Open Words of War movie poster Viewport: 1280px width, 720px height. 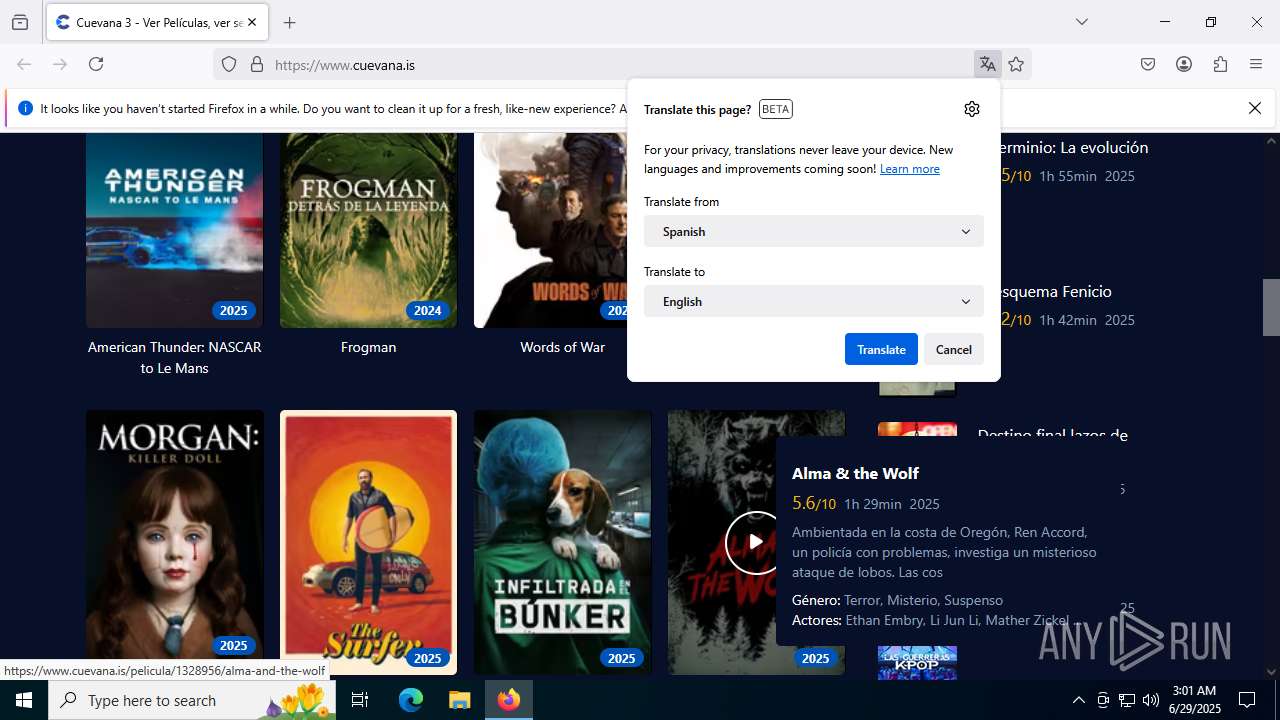tap(550, 231)
